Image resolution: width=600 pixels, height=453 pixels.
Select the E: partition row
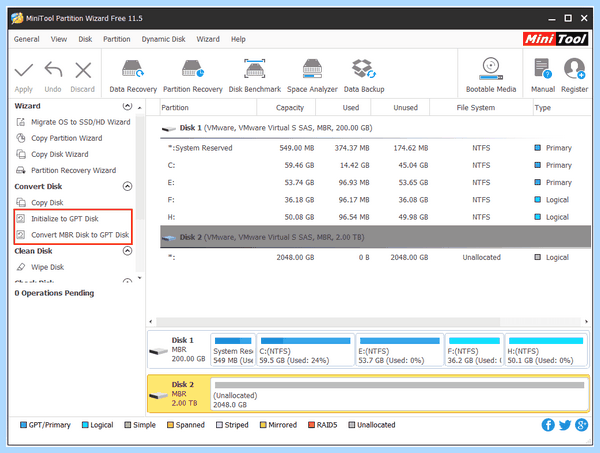(x=375, y=183)
